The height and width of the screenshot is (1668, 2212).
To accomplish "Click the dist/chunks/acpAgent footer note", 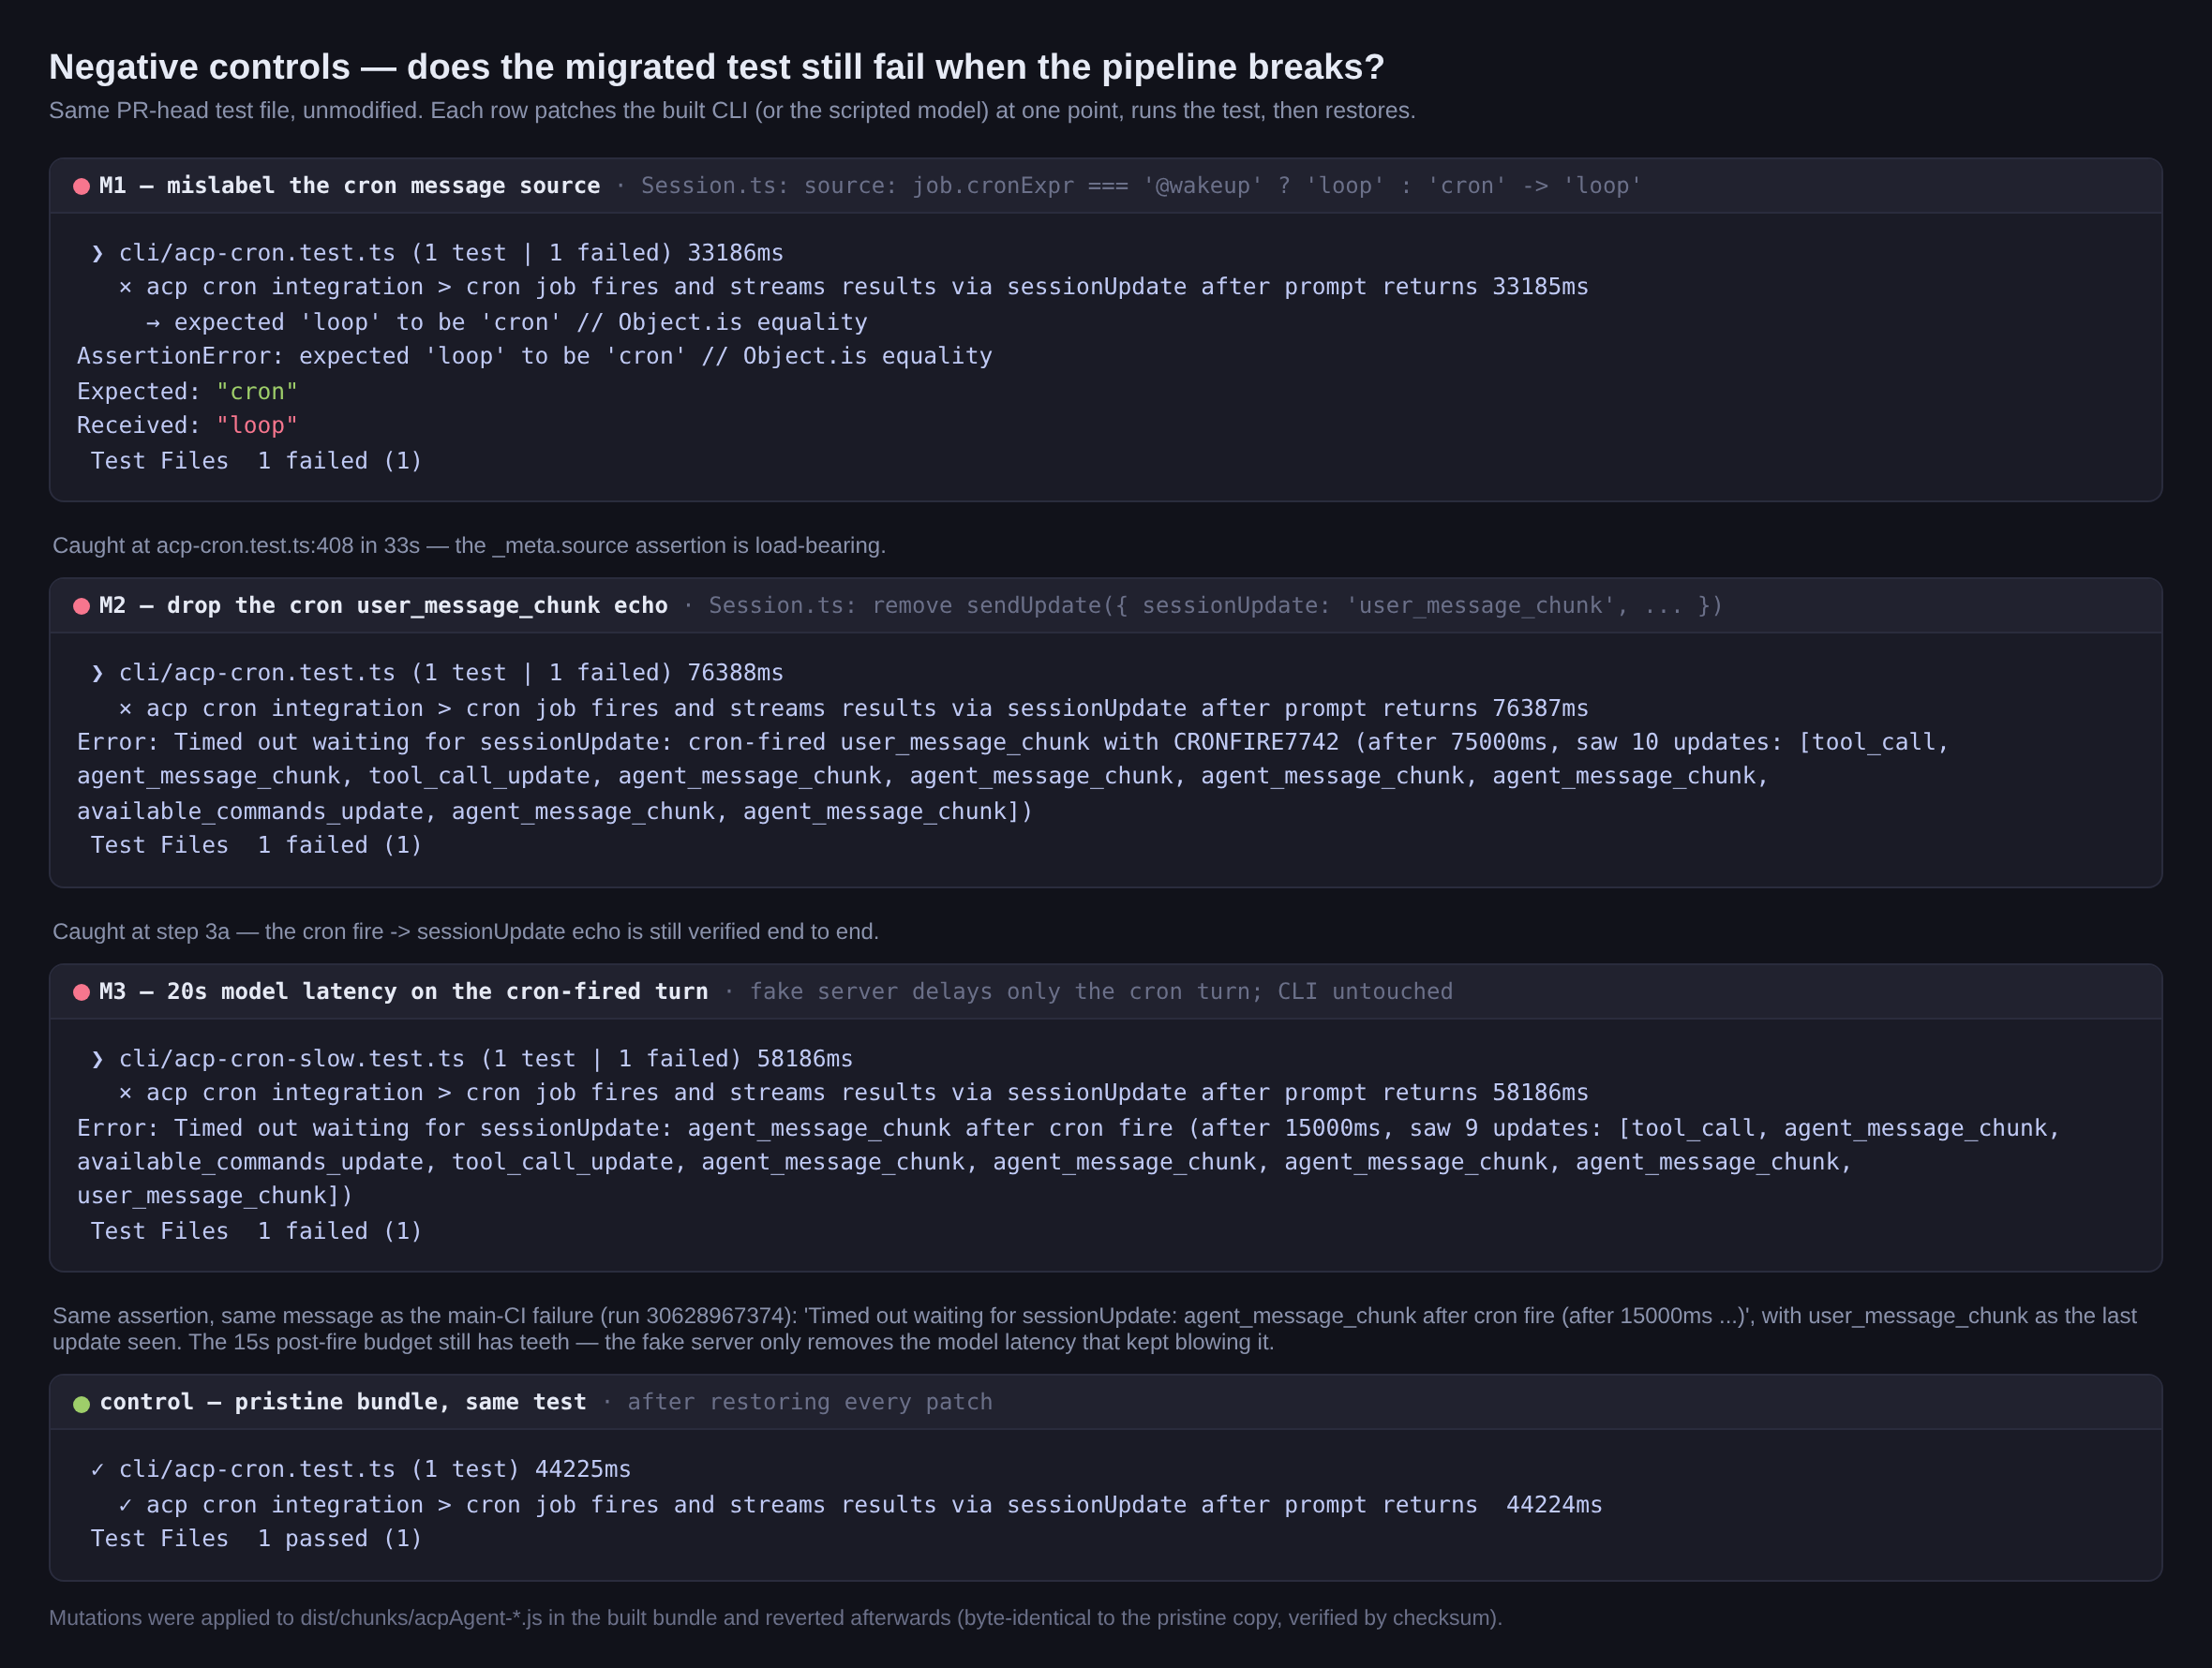I will [x=775, y=1617].
